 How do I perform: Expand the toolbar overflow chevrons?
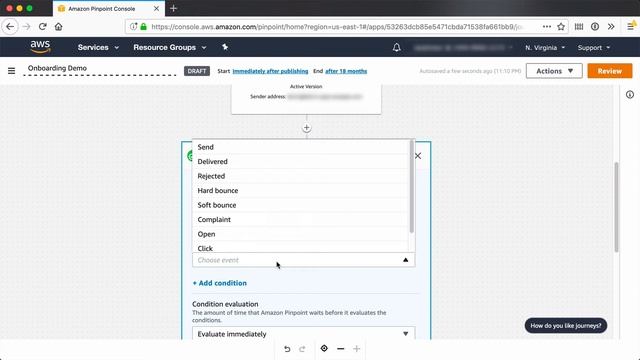pos(611,27)
